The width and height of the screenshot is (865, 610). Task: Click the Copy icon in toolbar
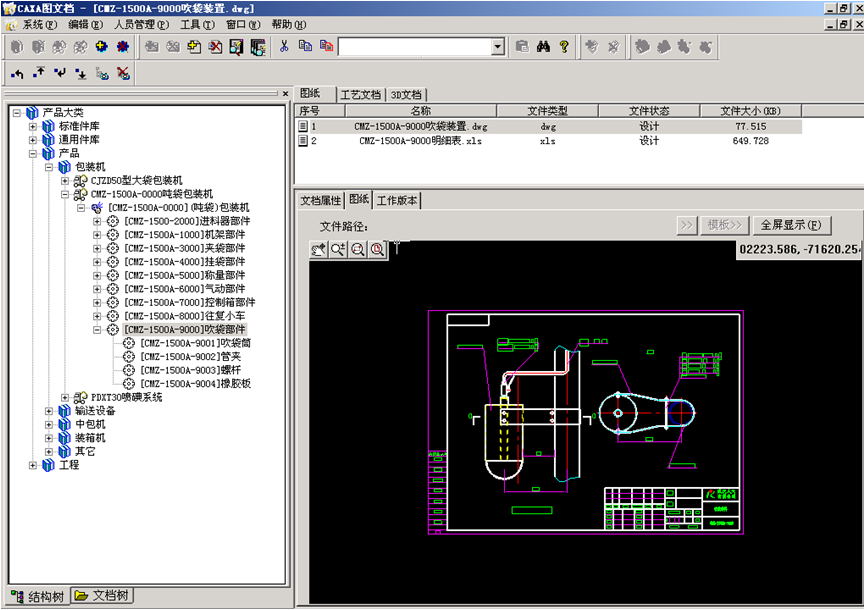pos(305,46)
